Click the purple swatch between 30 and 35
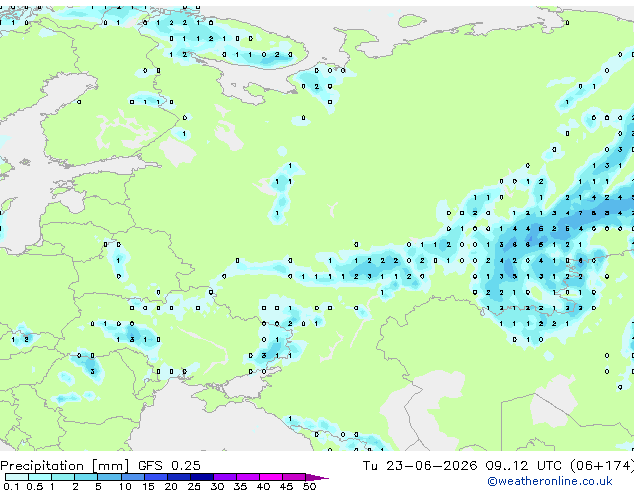Viewport: 634px width, 490px height. (224, 477)
